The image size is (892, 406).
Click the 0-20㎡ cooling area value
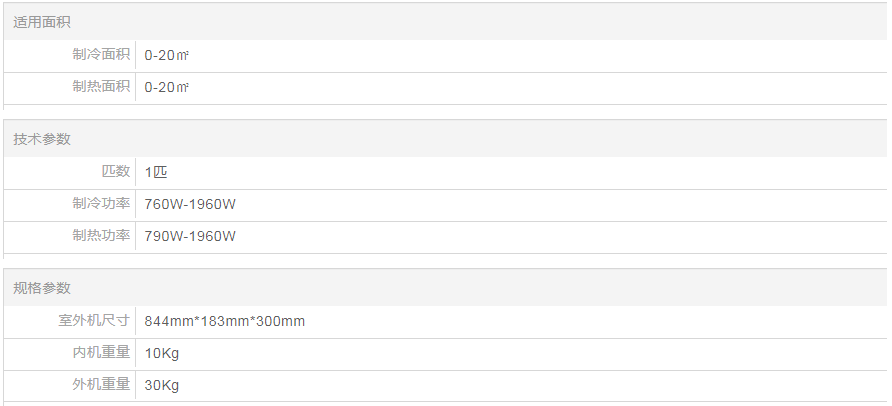(x=167, y=56)
